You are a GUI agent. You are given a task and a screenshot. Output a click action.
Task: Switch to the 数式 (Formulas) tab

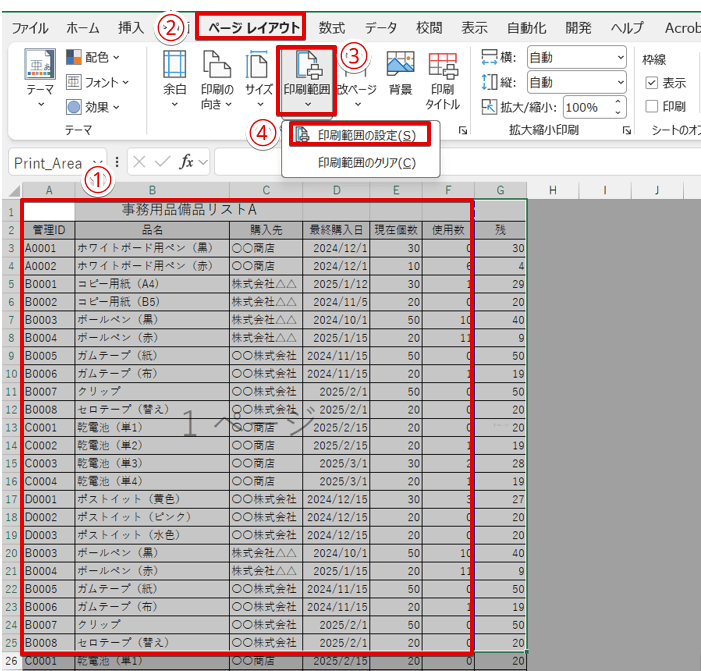point(333,27)
